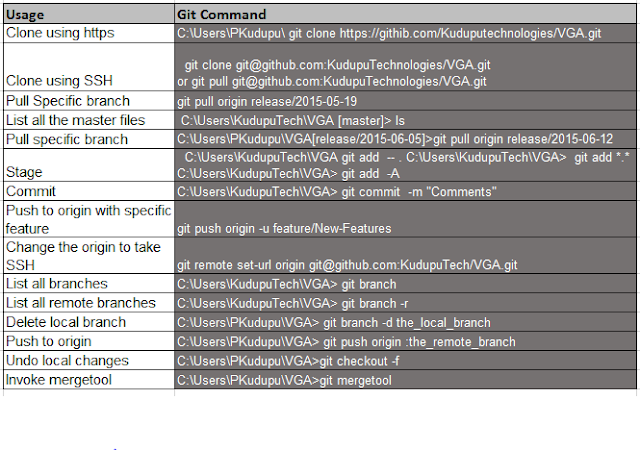The width and height of the screenshot is (640, 450).
Task: Click the List all remote branches cell
Action: tap(89, 303)
